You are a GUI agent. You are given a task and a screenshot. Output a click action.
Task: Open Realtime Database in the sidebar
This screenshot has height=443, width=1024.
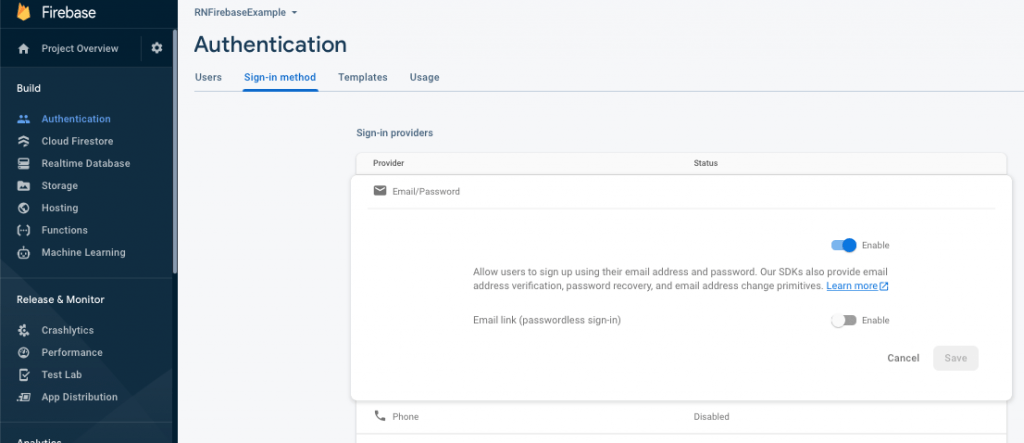pyautogui.click(x=86, y=163)
